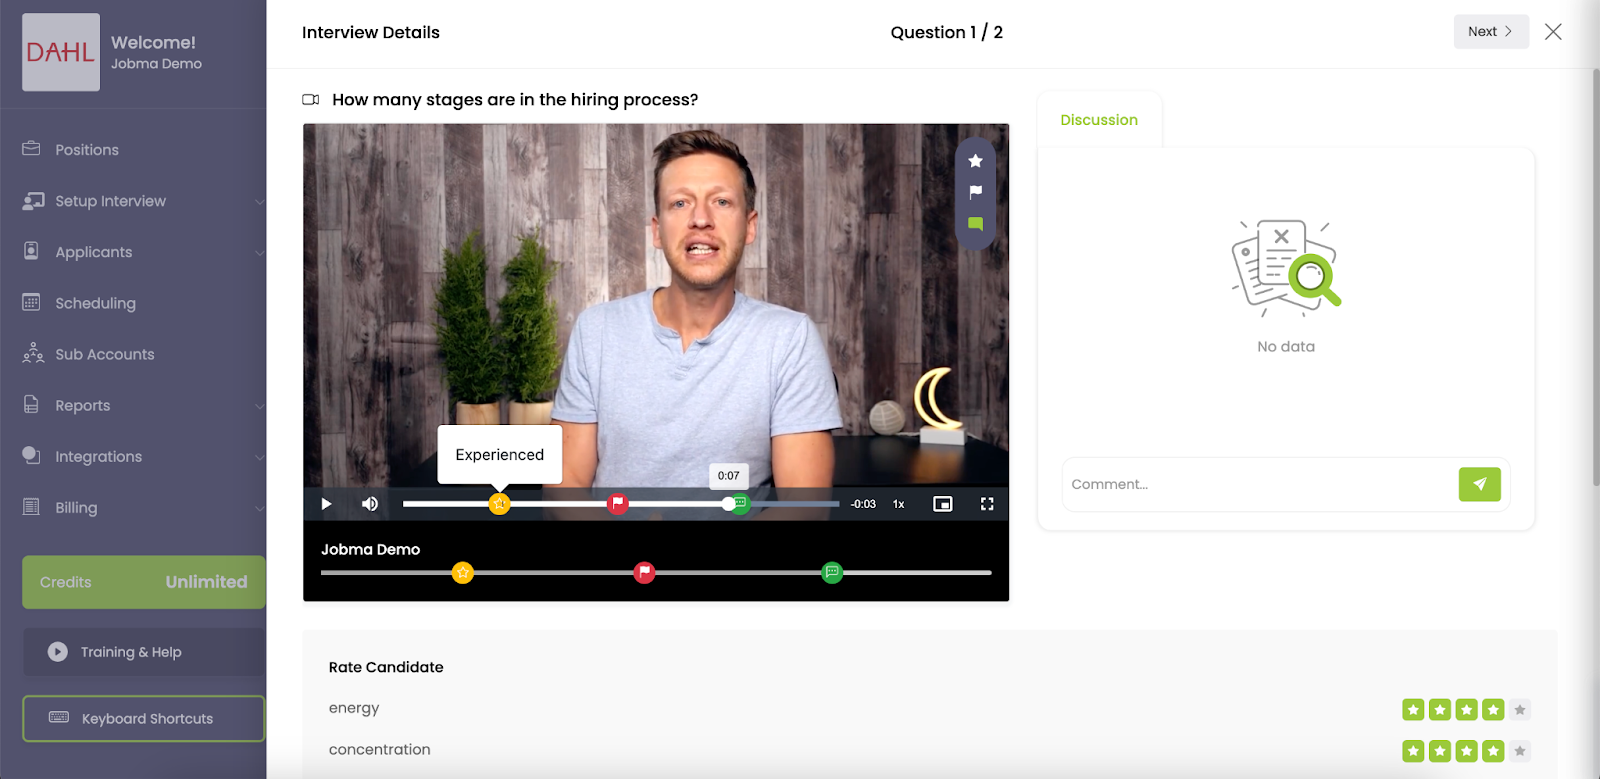The image size is (1600, 779).
Task: Click the DAHL logo
Action: coord(61,52)
